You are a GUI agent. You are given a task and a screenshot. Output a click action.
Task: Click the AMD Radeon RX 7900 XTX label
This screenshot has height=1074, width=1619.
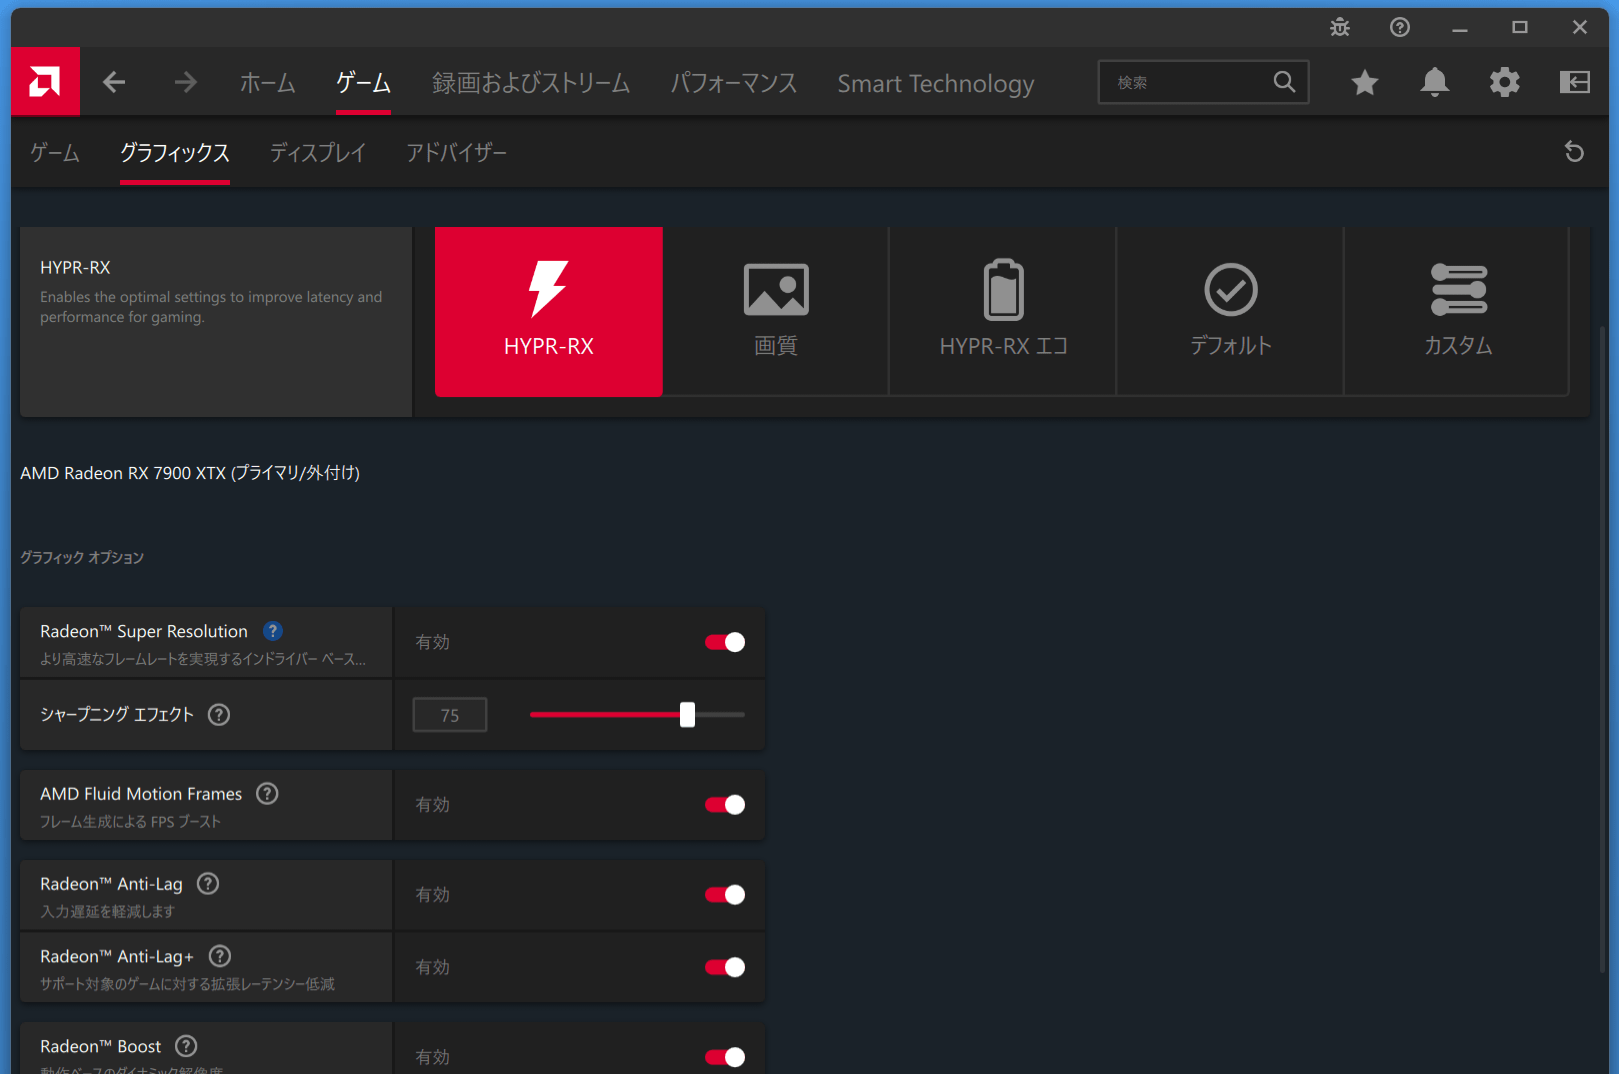pyautogui.click(x=190, y=473)
